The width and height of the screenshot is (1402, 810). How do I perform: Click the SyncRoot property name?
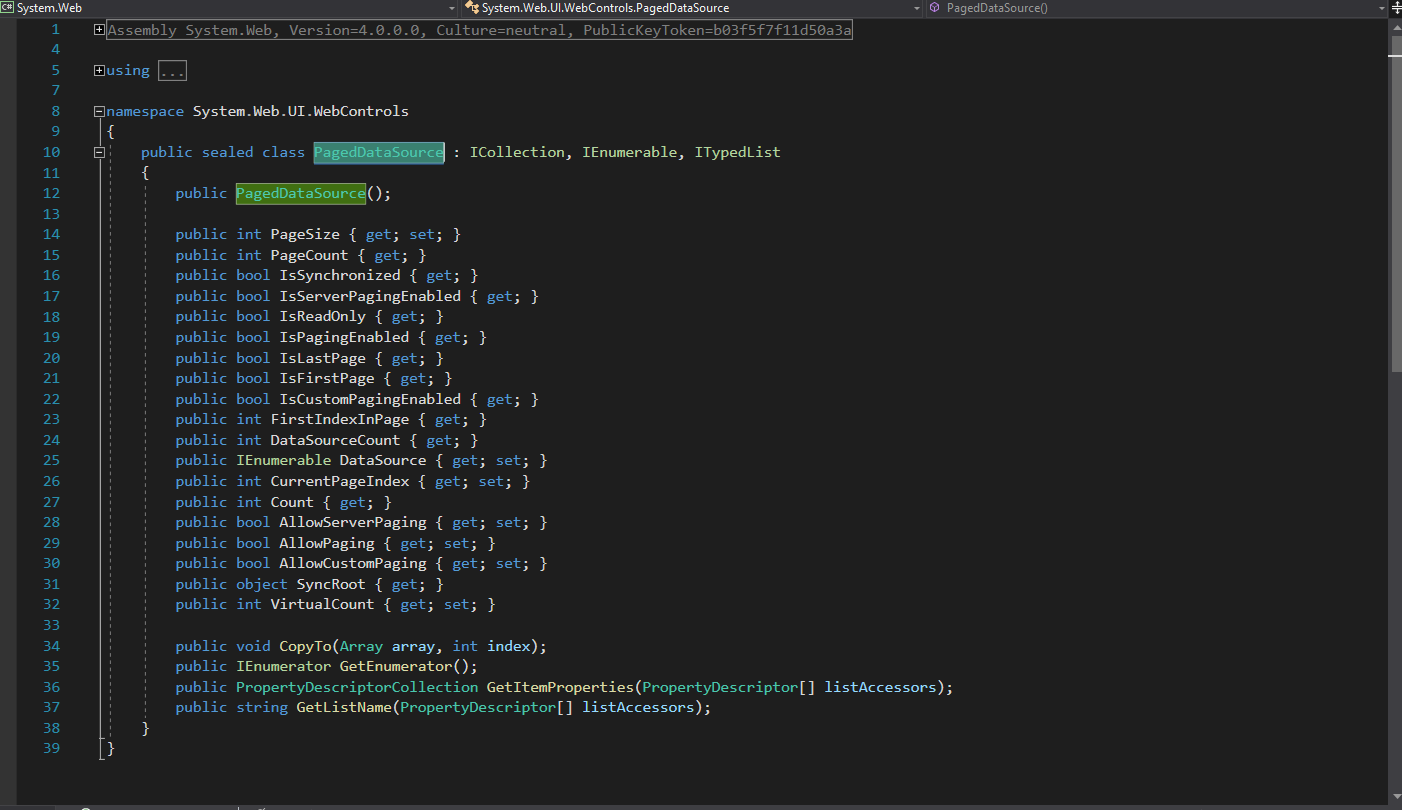tap(331, 584)
